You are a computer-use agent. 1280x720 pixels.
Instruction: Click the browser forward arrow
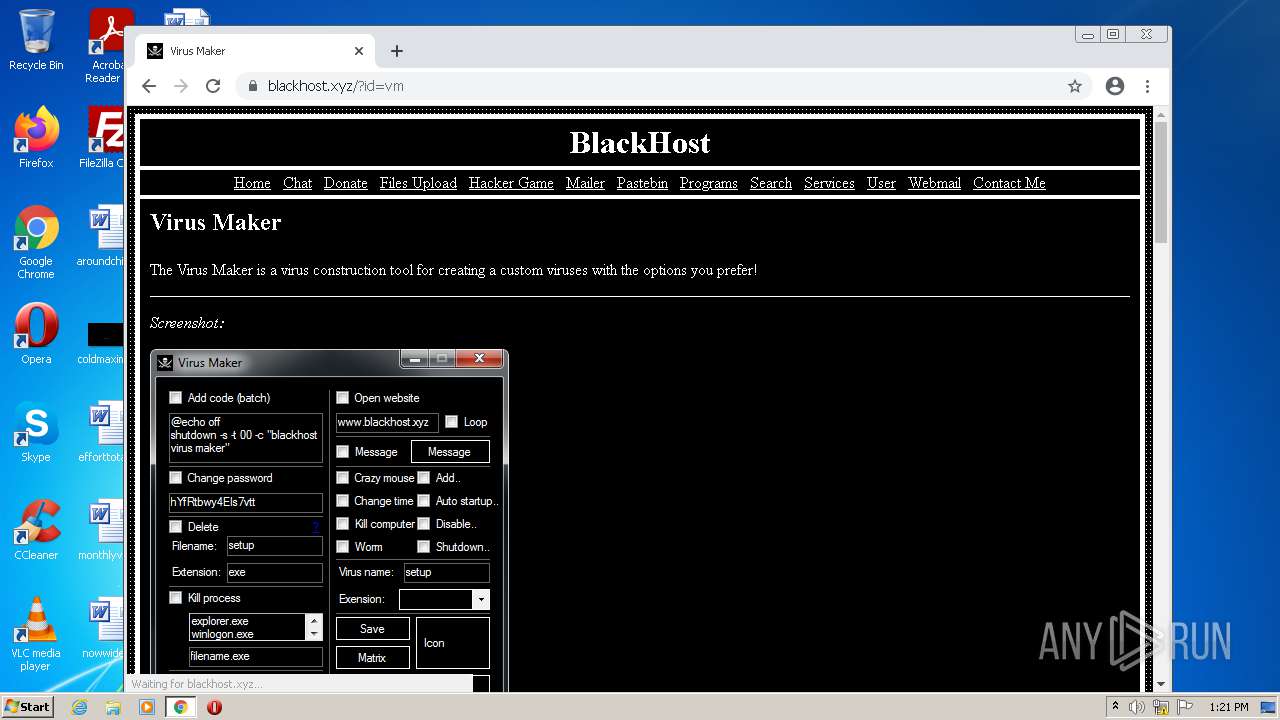181,86
